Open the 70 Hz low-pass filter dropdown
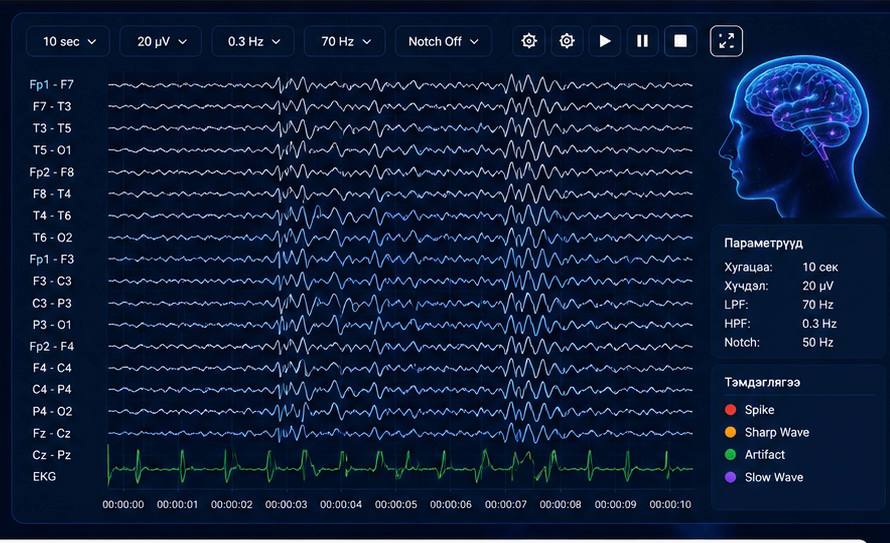Image resolution: width=890 pixels, height=543 pixels. click(x=345, y=41)
